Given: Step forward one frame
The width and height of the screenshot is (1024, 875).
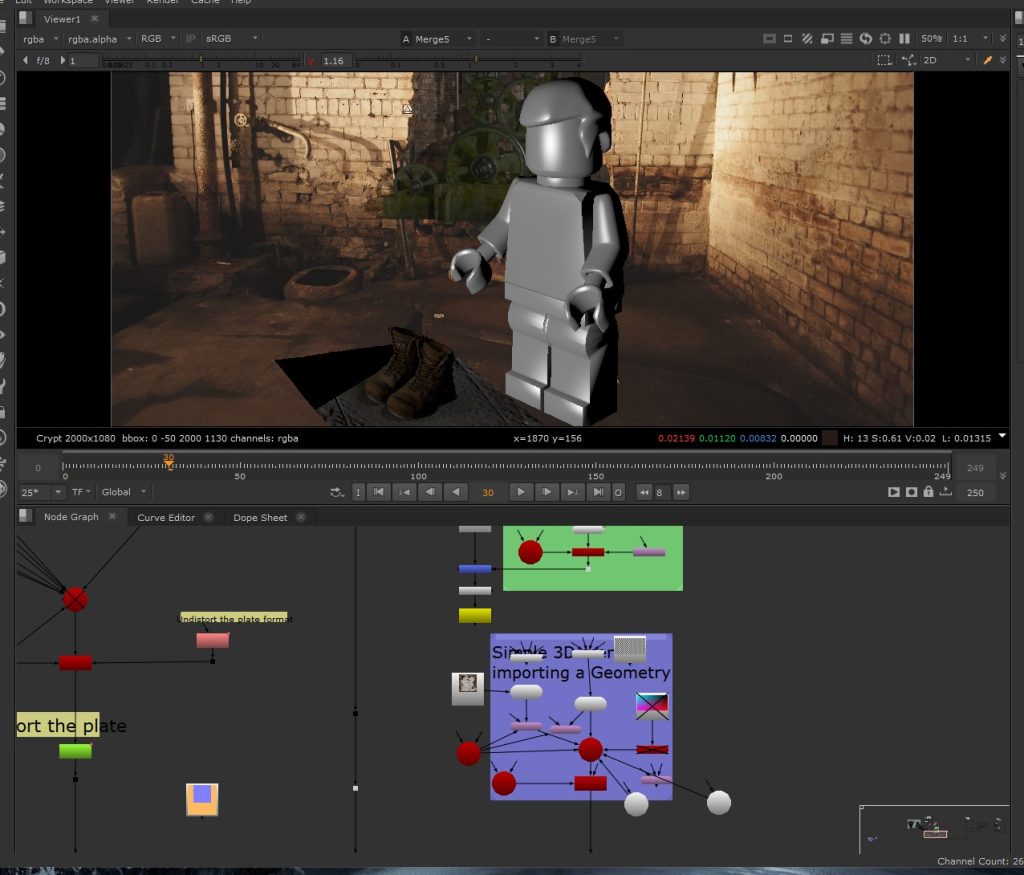Looking at the screenshot, I should coord(547,492).
